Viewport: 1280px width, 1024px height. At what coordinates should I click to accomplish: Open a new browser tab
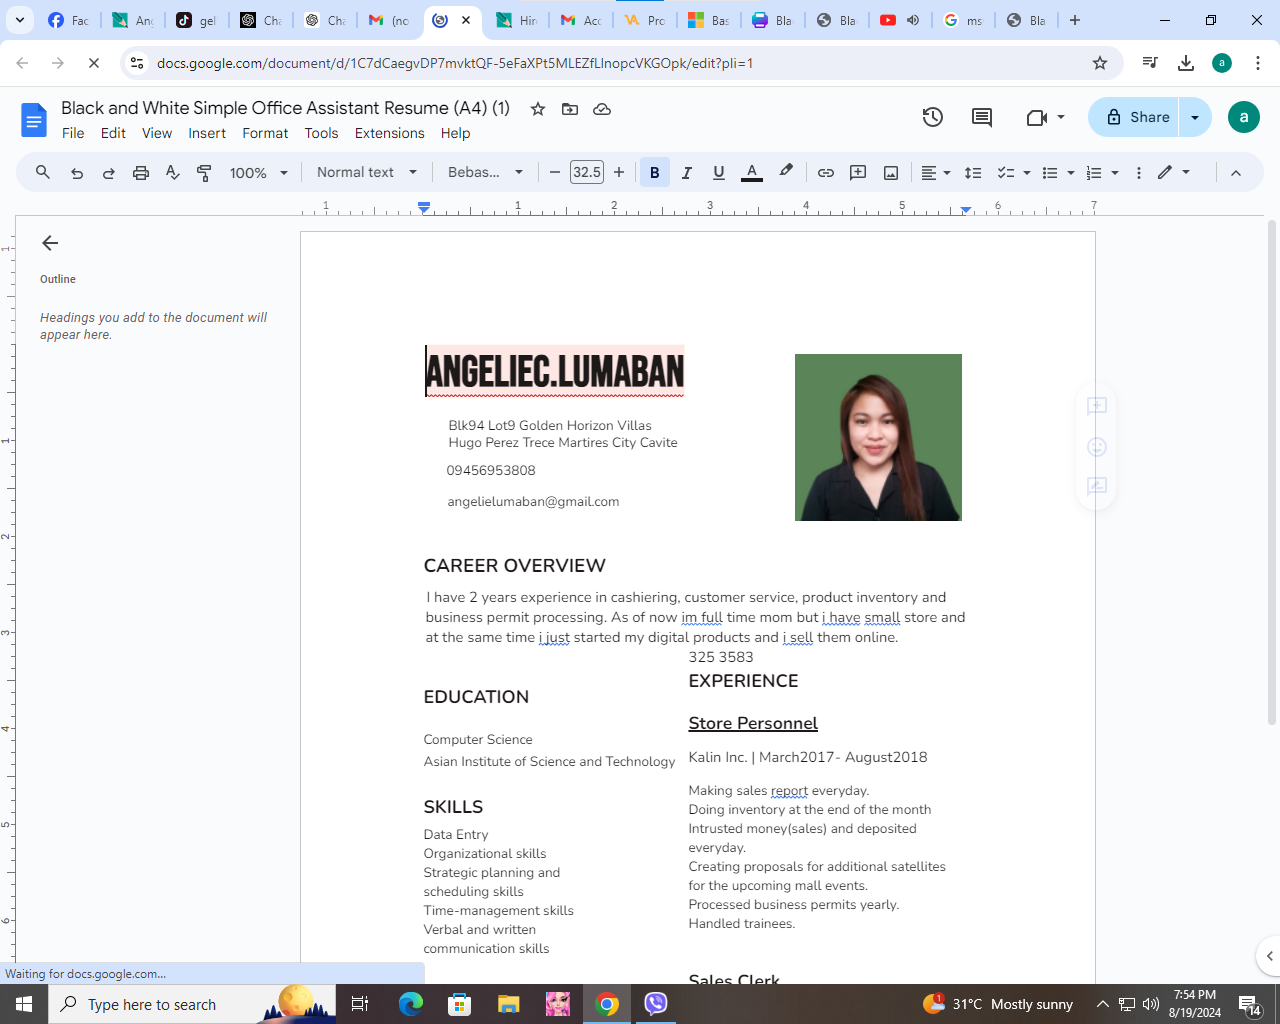pos(1075,20)
